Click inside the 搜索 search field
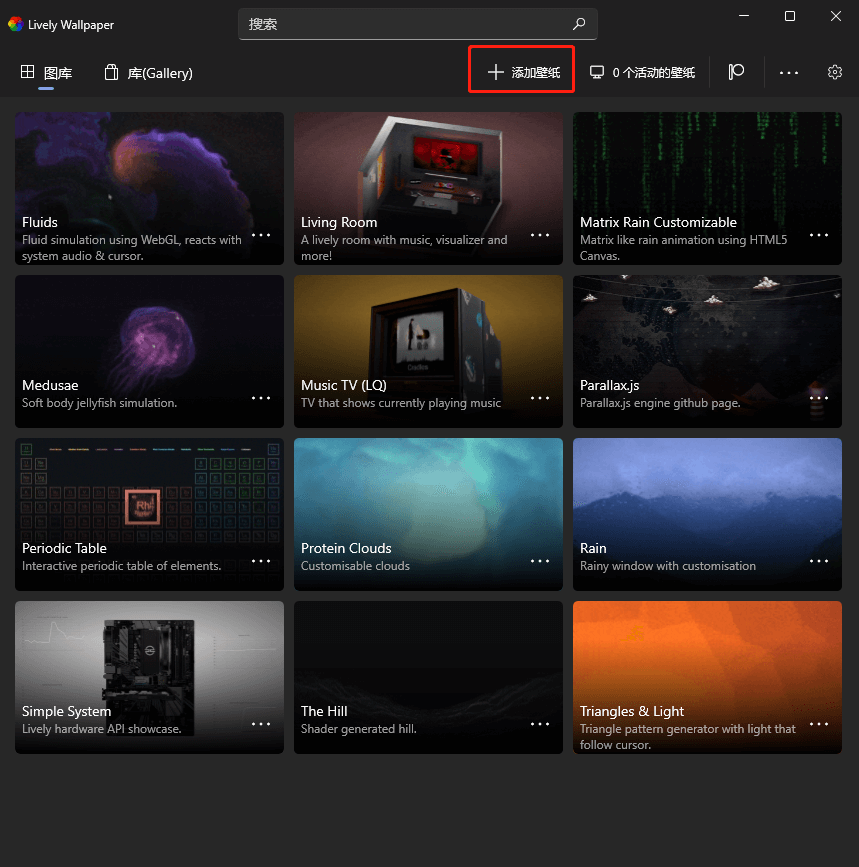This screenshot has width=859, height=867. tap(400, 24)
